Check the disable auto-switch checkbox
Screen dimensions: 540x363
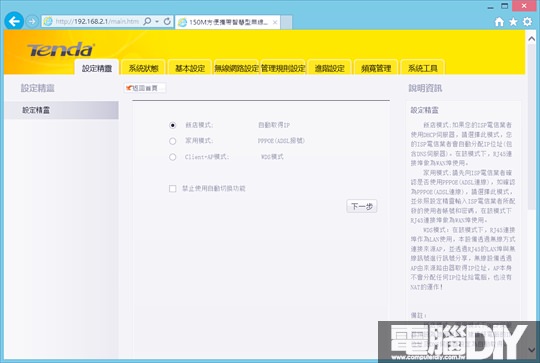pyautogui.click(x=173, y=188)
